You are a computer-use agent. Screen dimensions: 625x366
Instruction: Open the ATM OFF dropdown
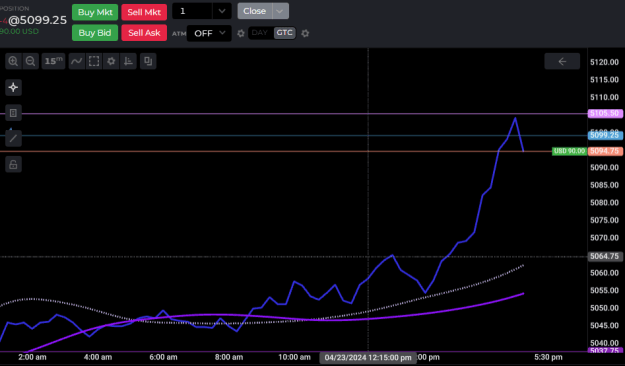click(209, 33)
